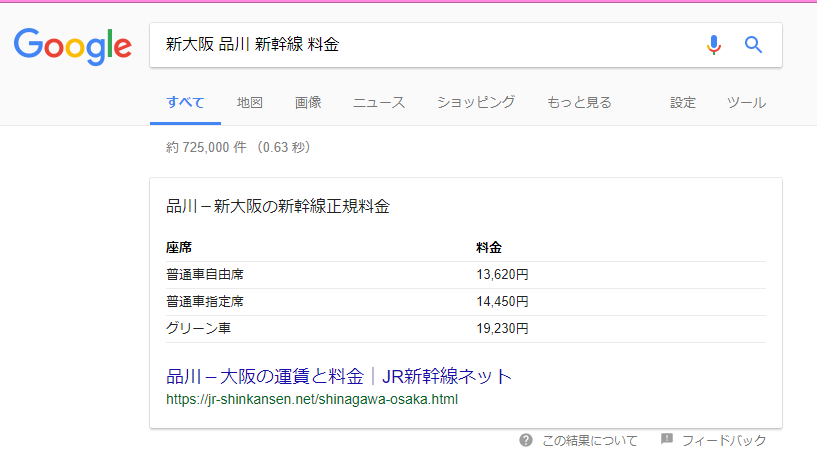Click the この結果について link
This screenshot has width=817, height=459.
[x=590, y=441]
